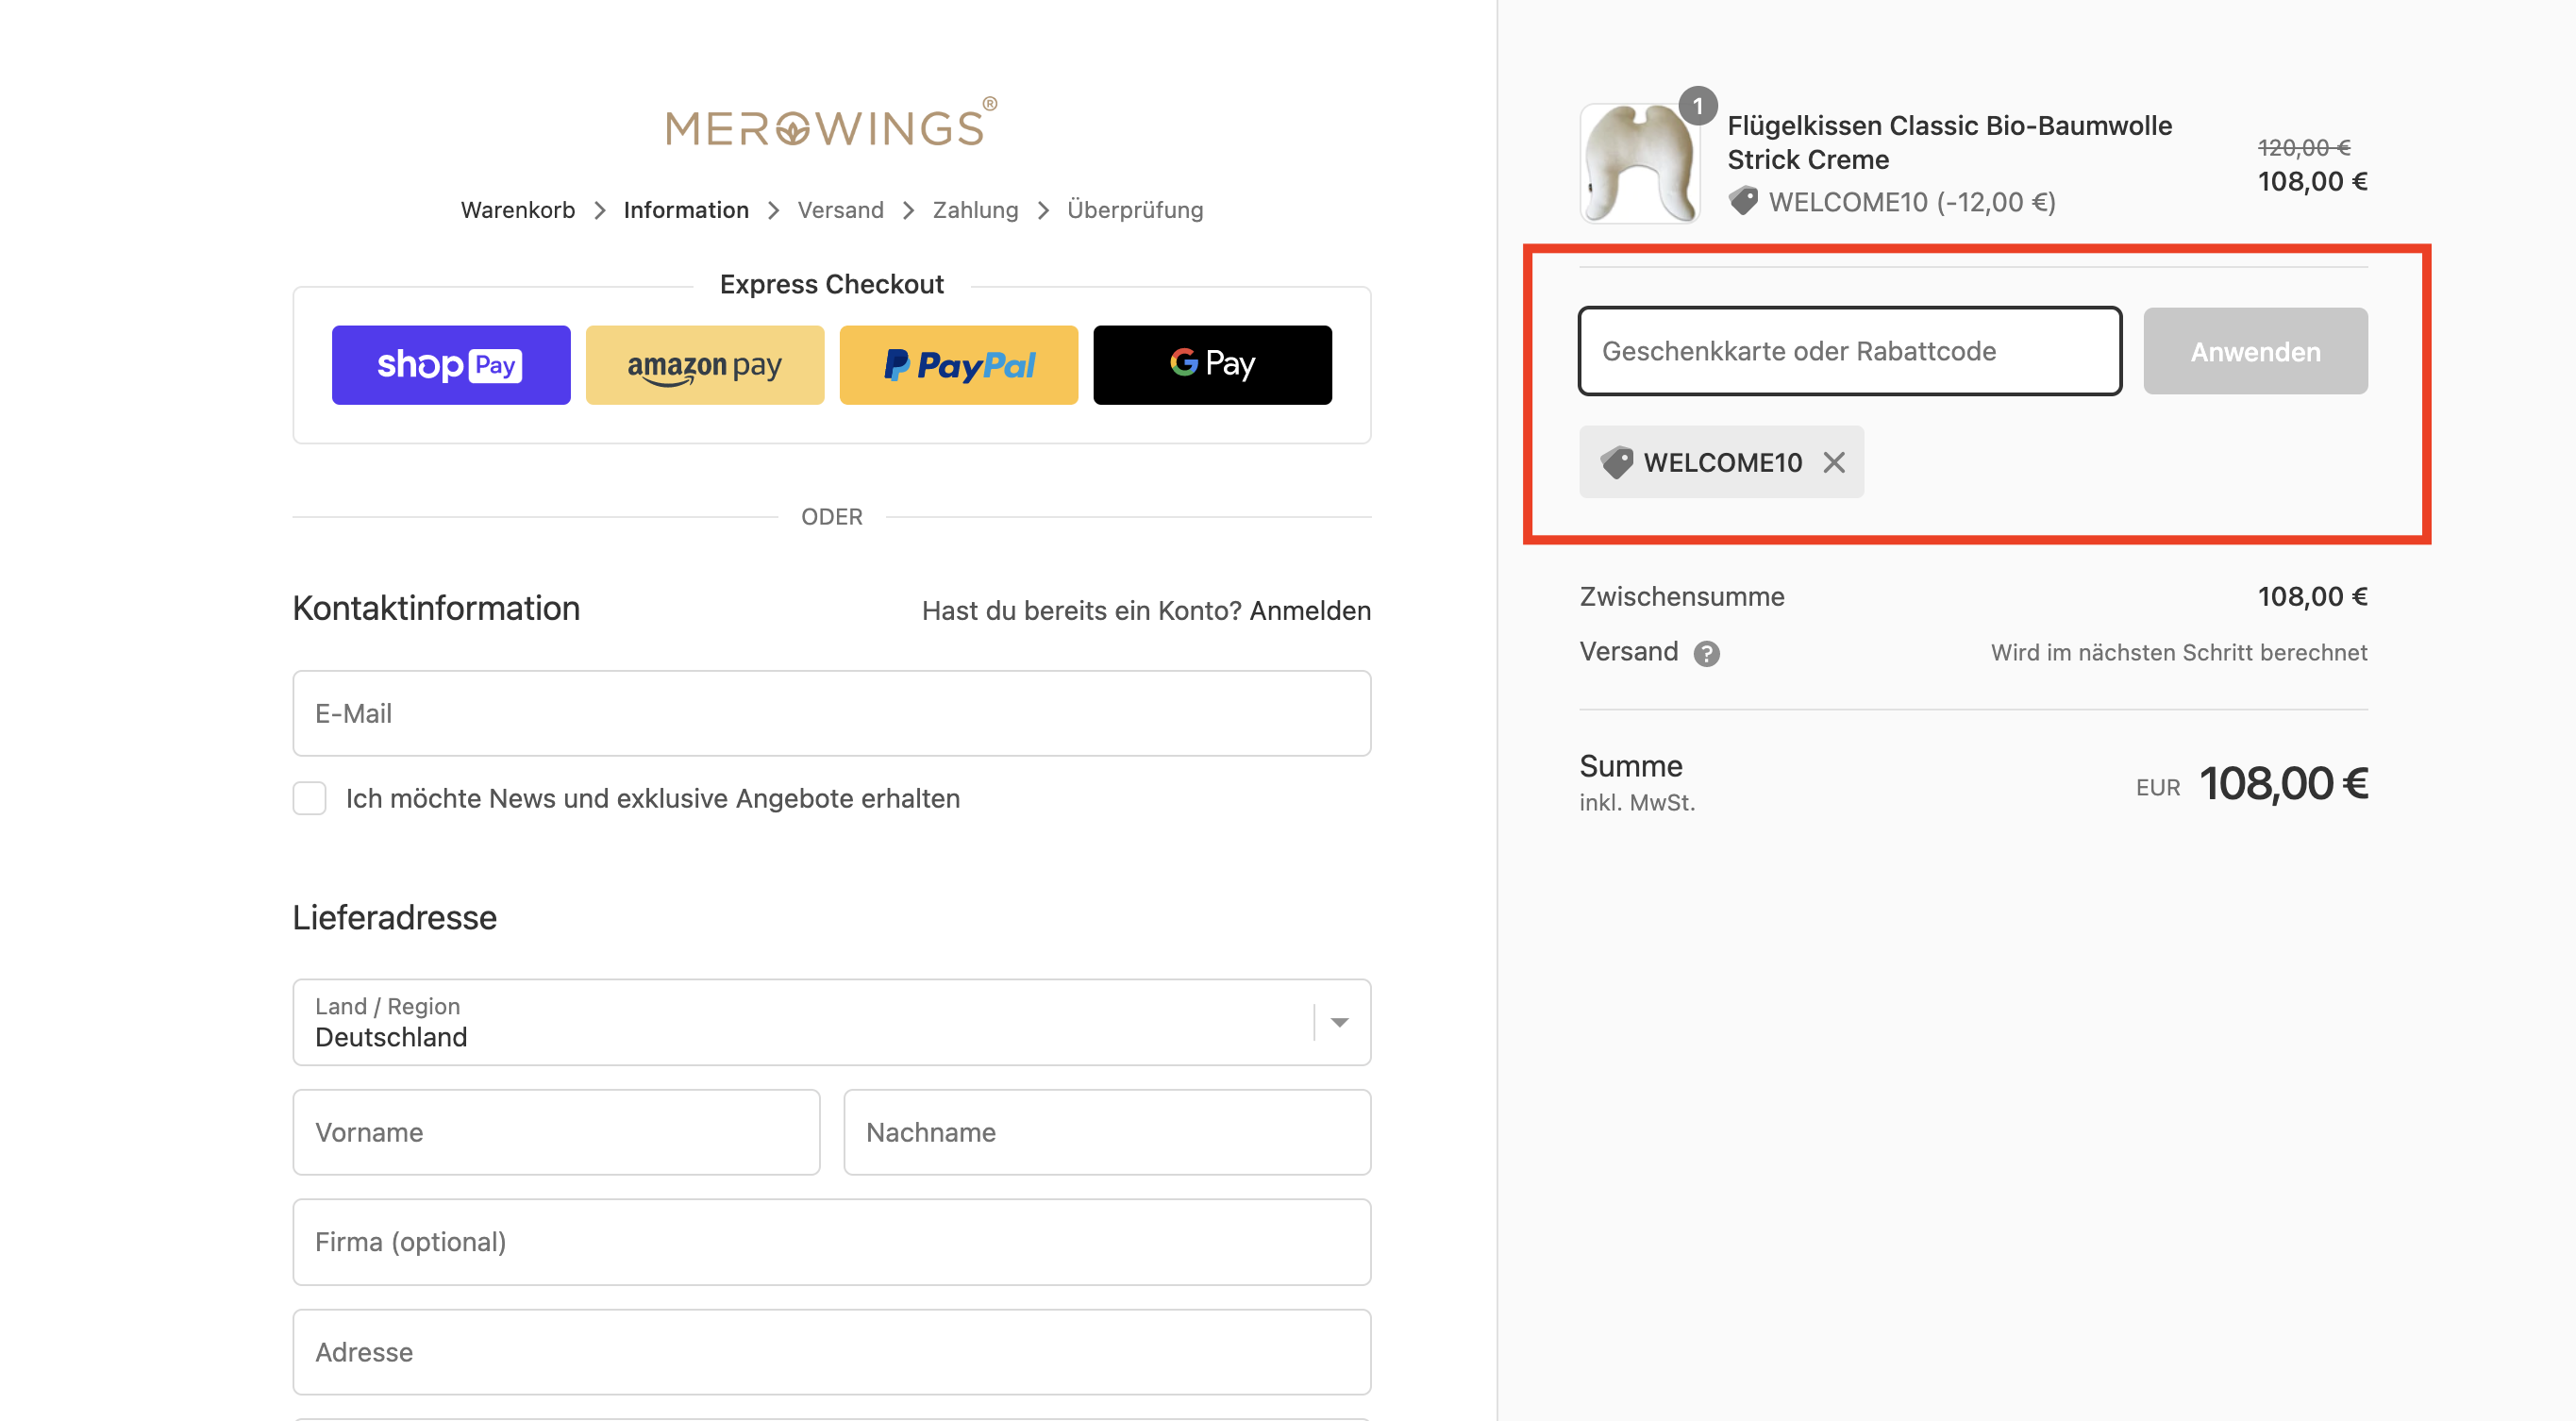The height and width of the screenshot is (1421, 2576).
Task: Go back to Warenkorb breadcrumb
Action: 518,210
